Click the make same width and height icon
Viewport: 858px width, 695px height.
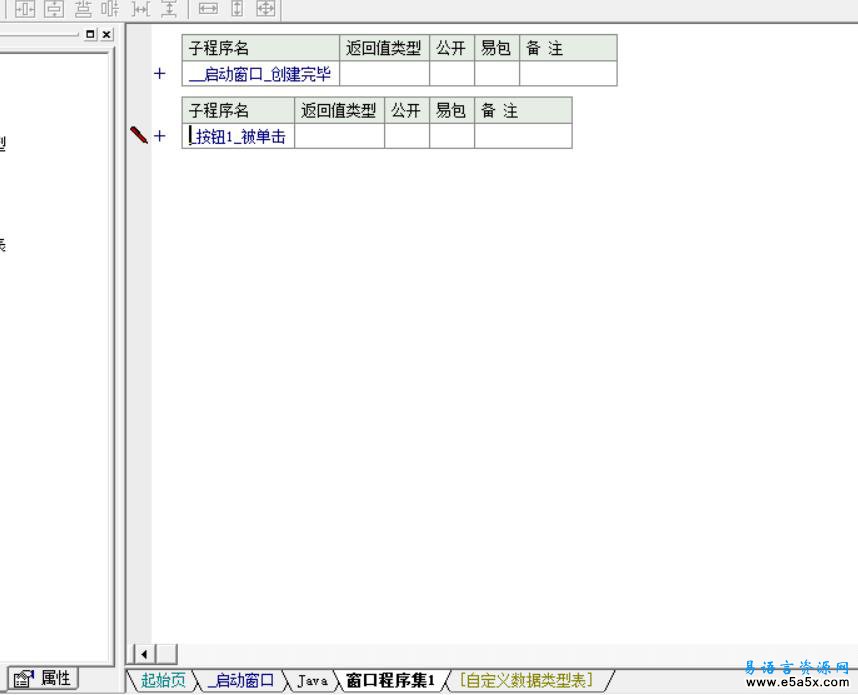pos(265,9)
